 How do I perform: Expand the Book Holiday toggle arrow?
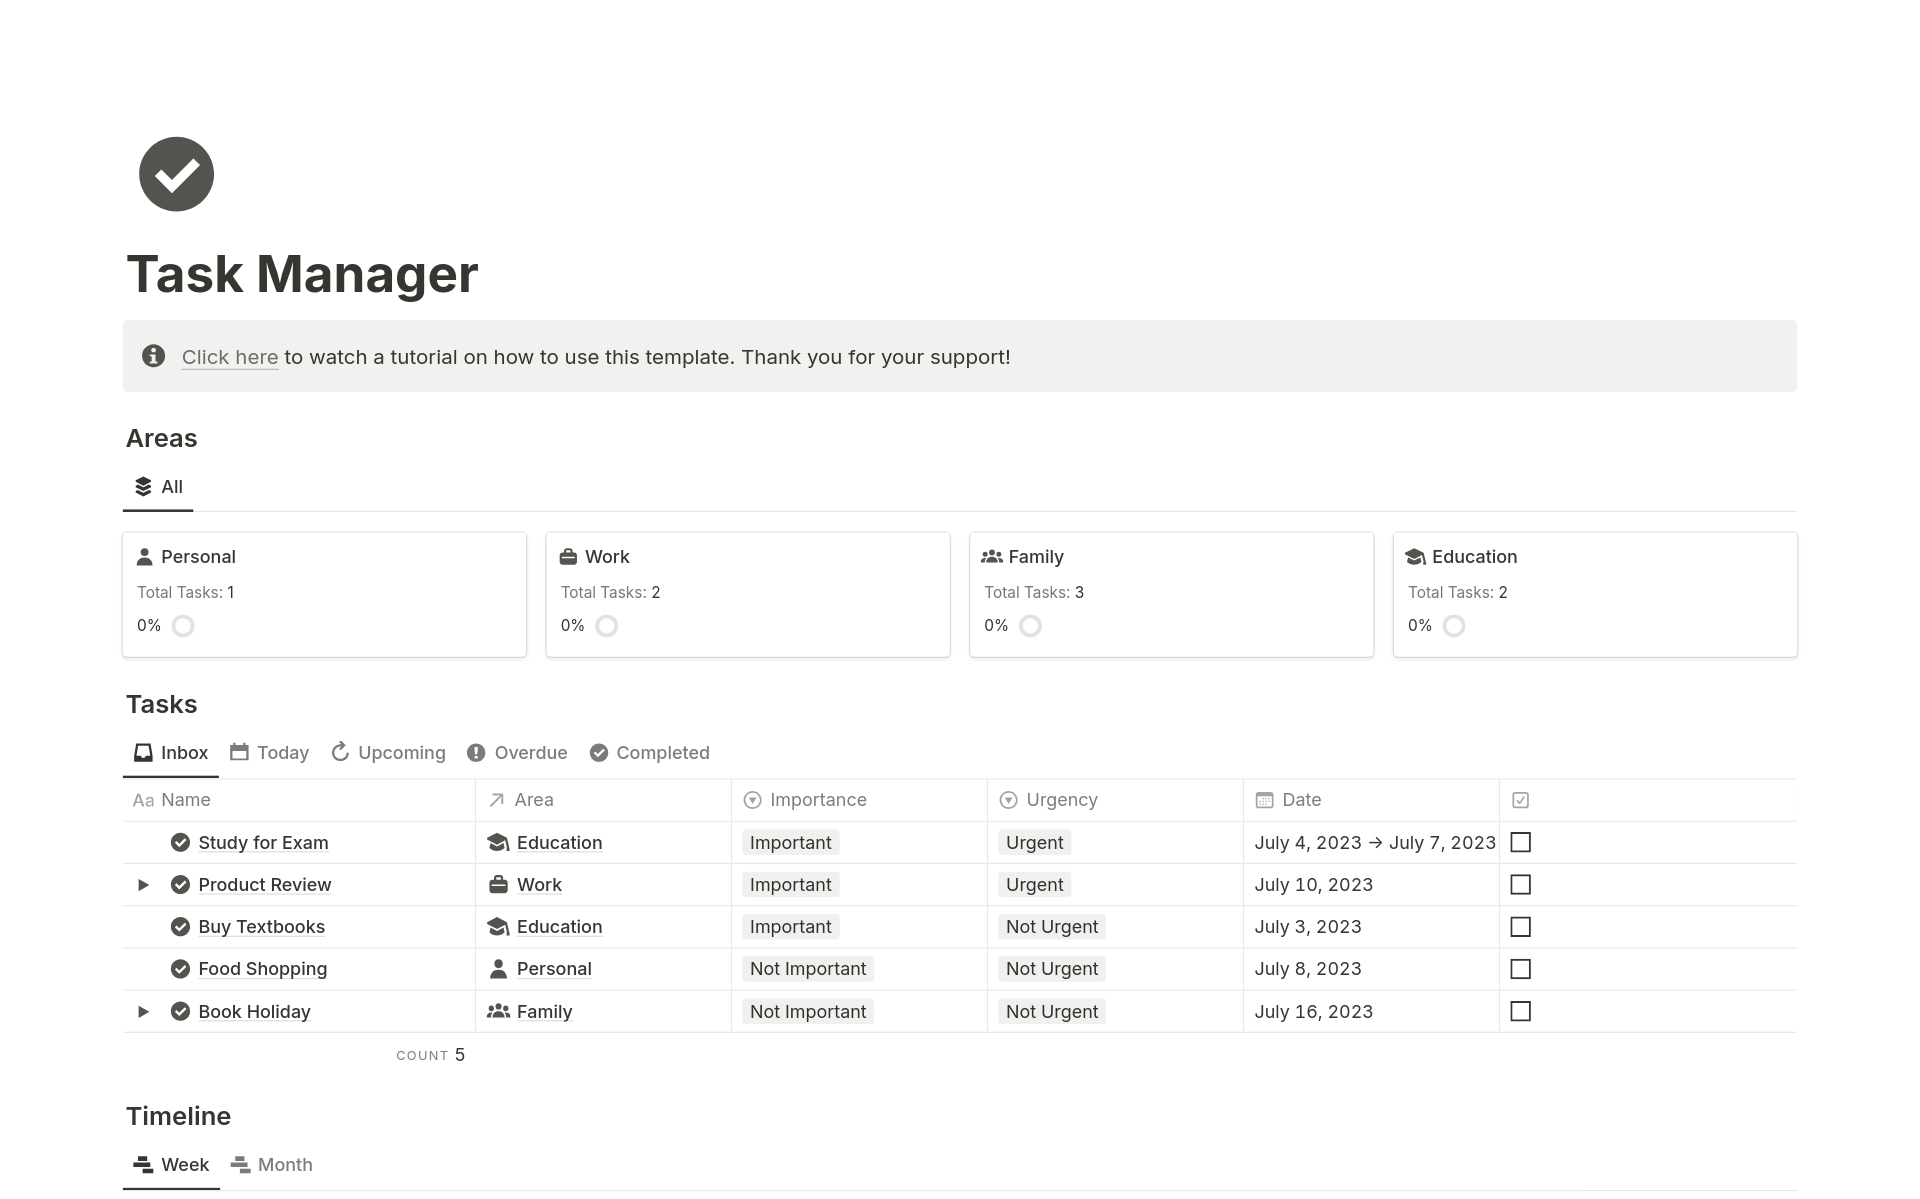[x=143, y=1011]
